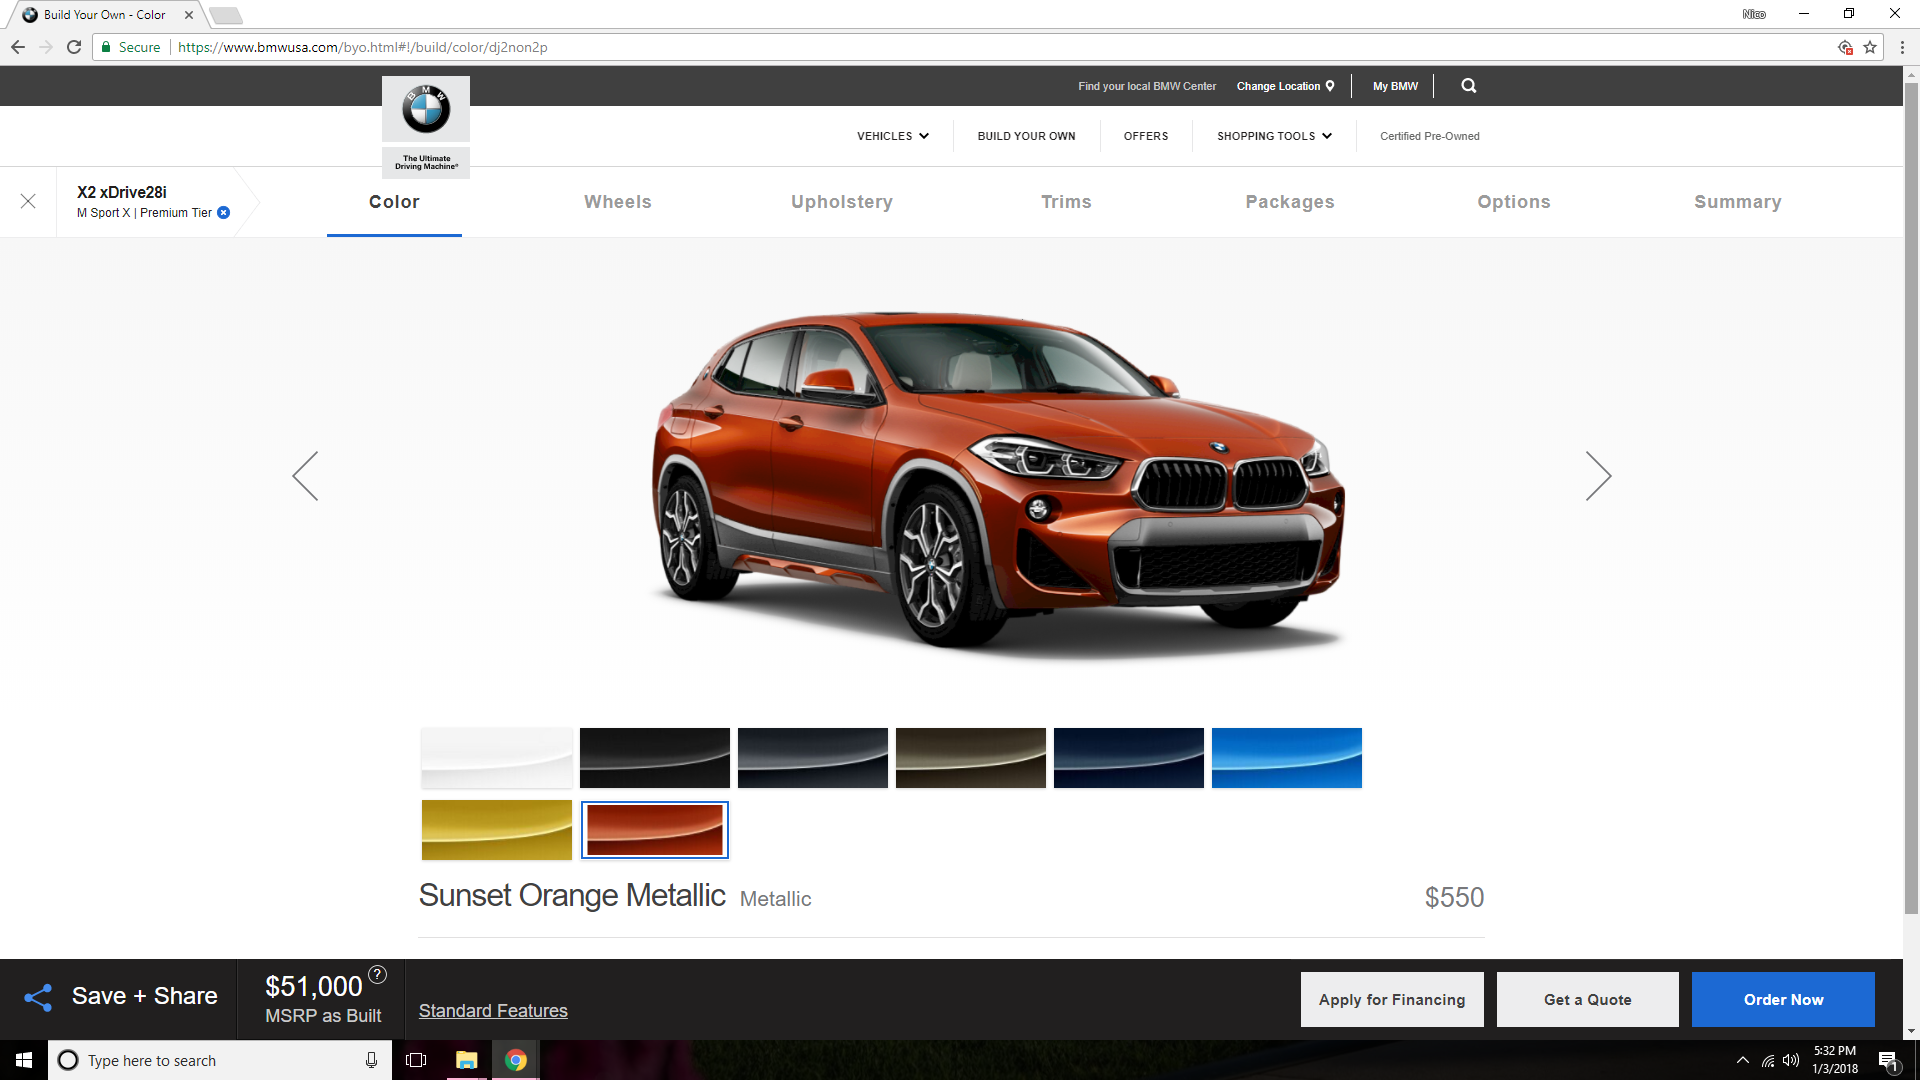Open the site search magnifier icon
The height and width of the screenshot is (1080, 1920).
coord(1468,86)
